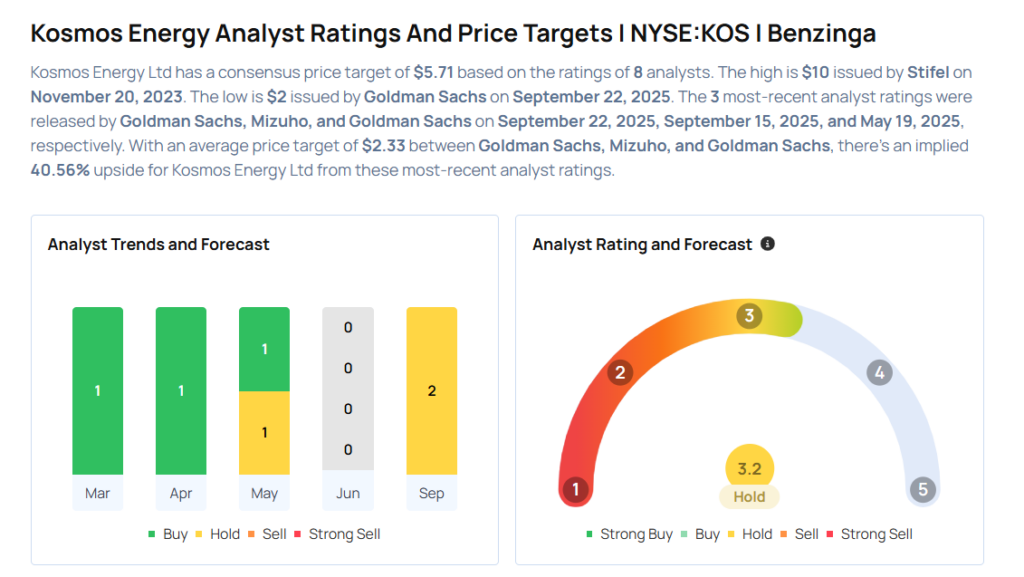This screenshot has width=1024, height=577.
Task: Toggle Strong Buy in rating gauge legend
Action: pyautogui.click(x=628, y=534)
